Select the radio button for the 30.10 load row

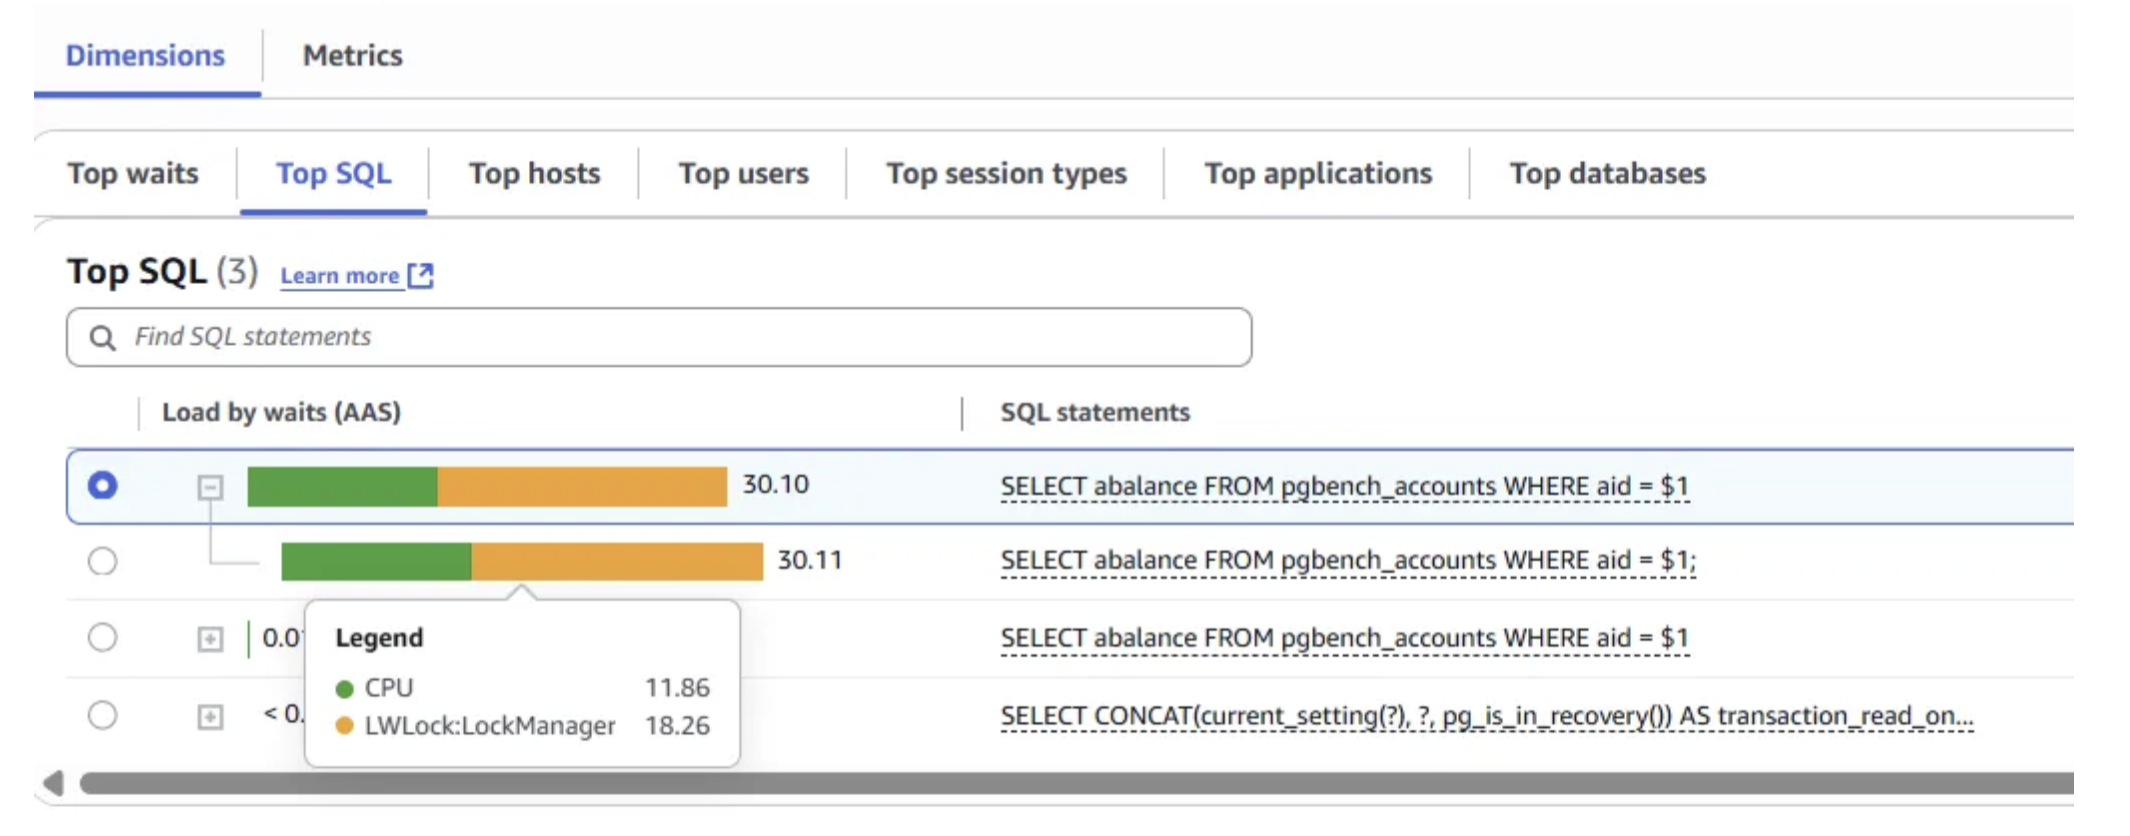[x=102, y=486]
